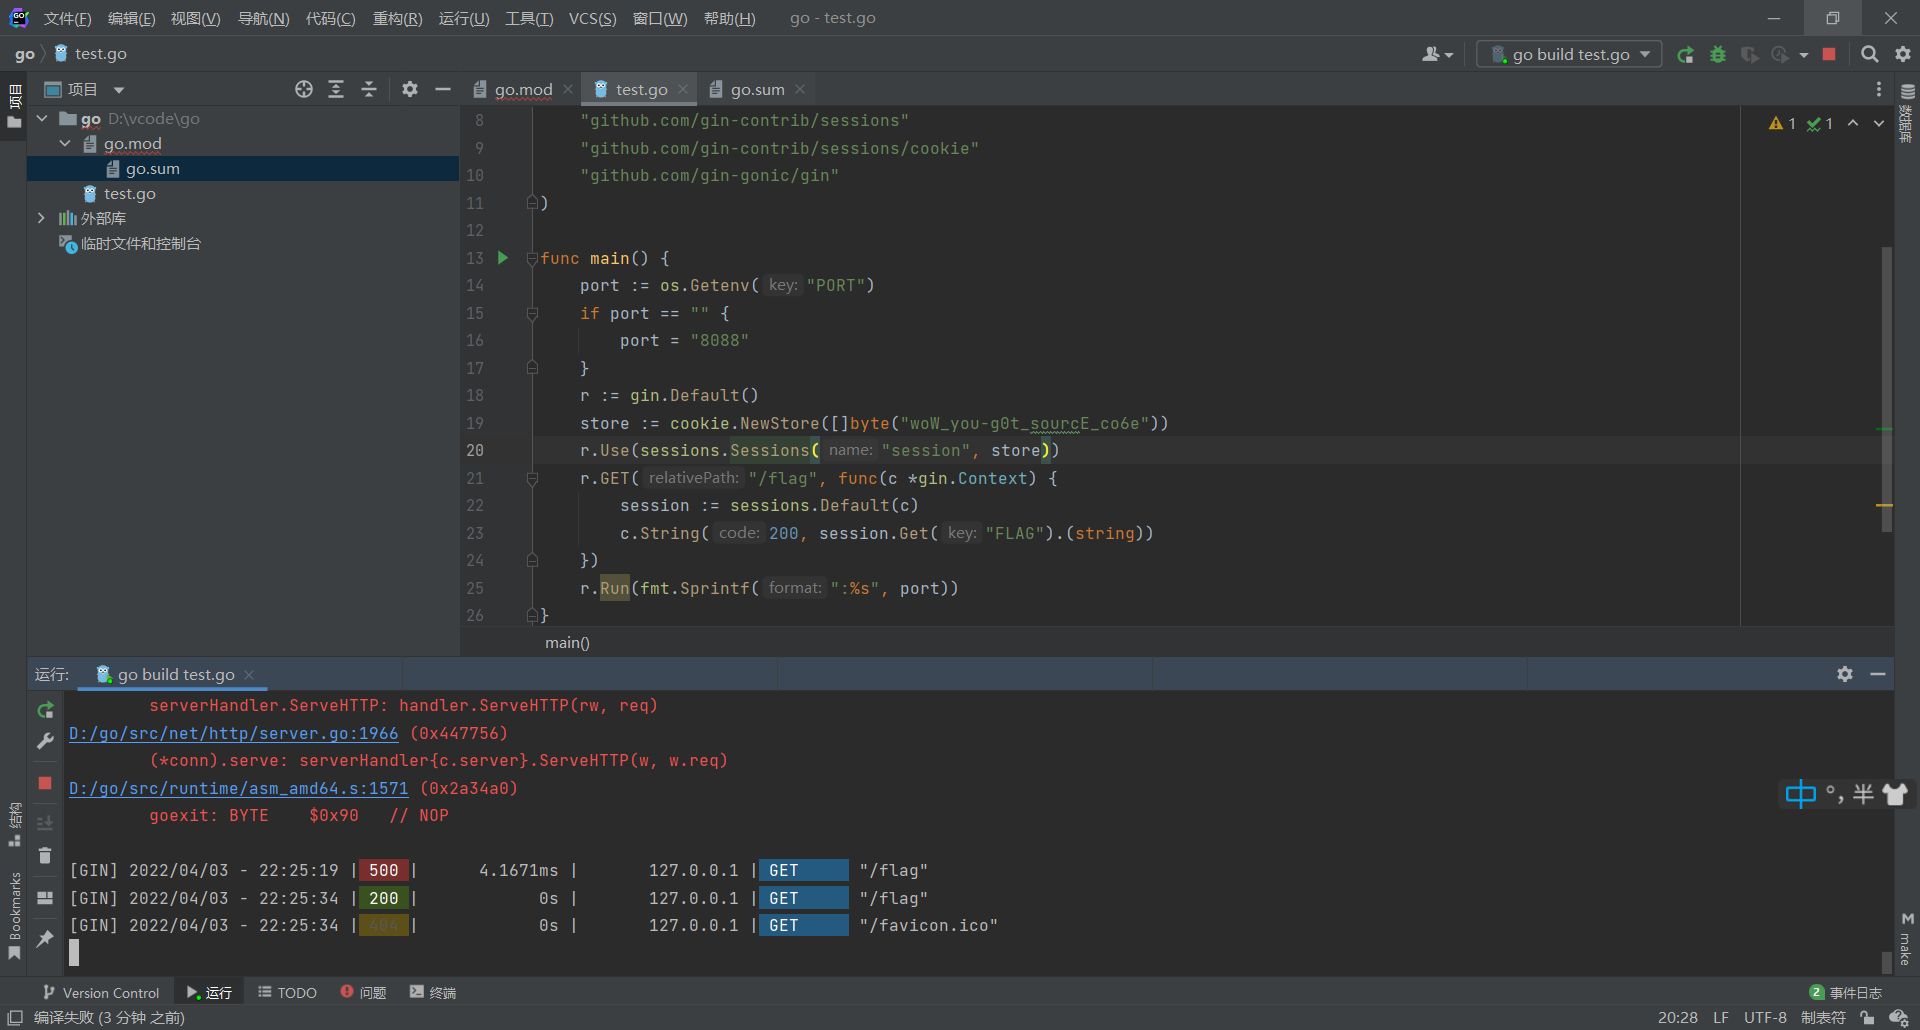Image resolution: width=1920 pixels, height=1030 pixels.
Task: Toggle soft-wrap layout icon in Run panel
Action: pos(45,897)
